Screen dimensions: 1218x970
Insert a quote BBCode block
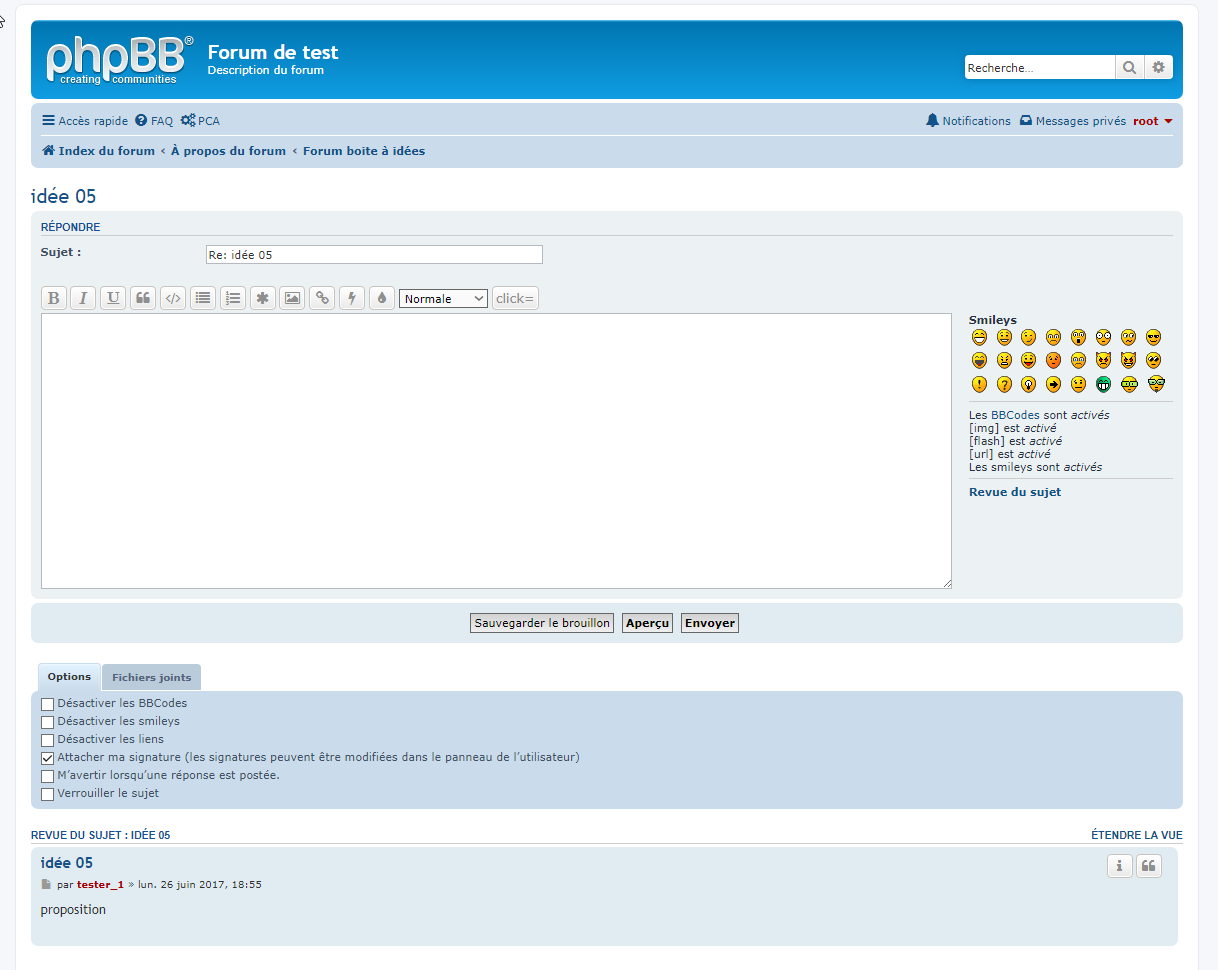click(143, 298)
